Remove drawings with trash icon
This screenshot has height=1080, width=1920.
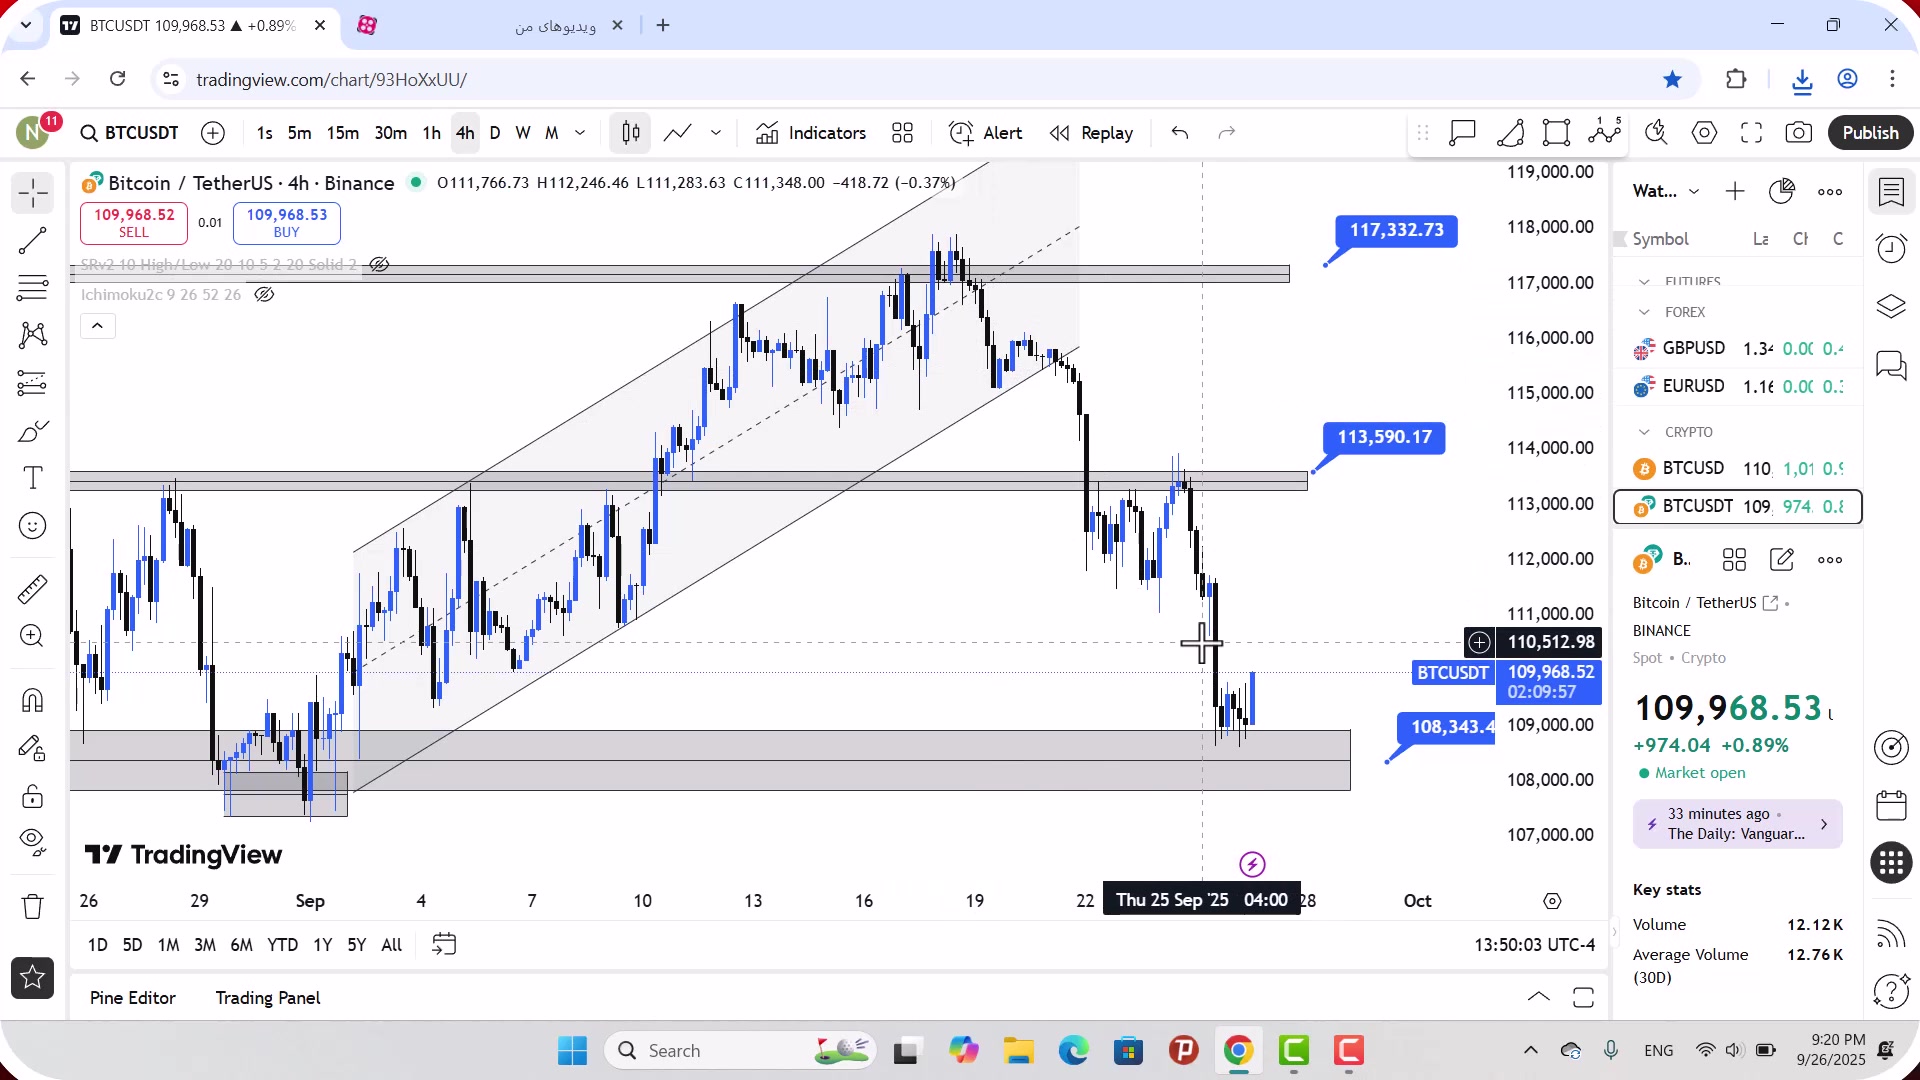[x=33, y=906]
